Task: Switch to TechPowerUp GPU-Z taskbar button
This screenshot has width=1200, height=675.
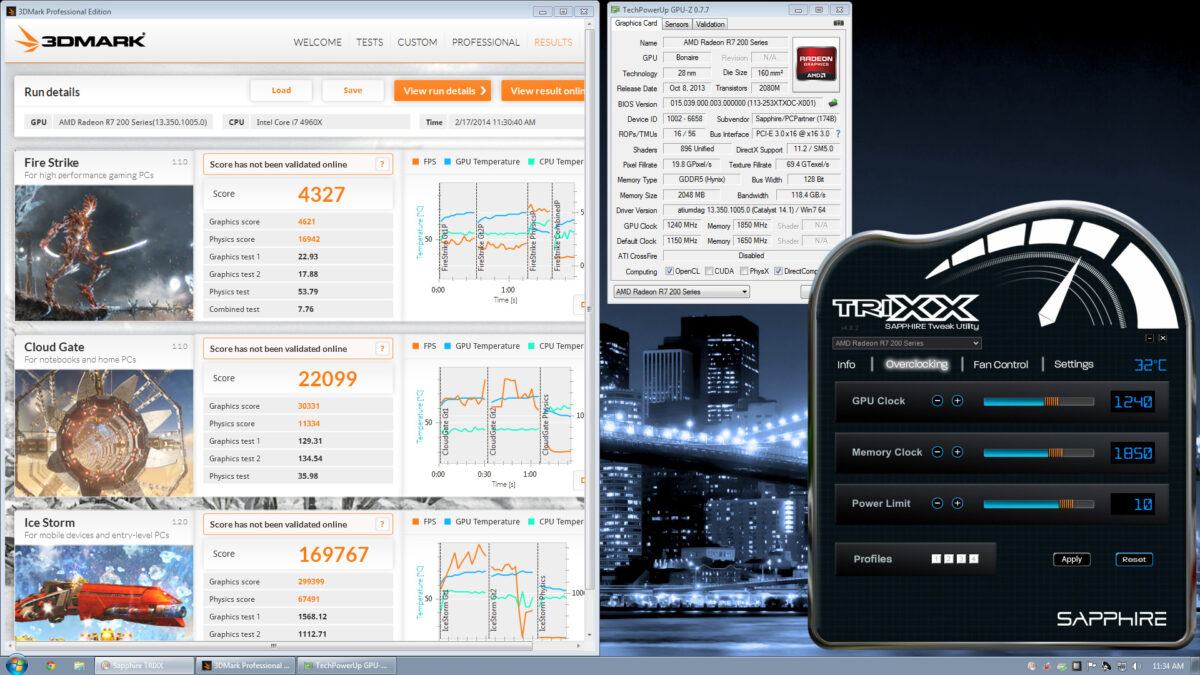Action: point(347,665)
